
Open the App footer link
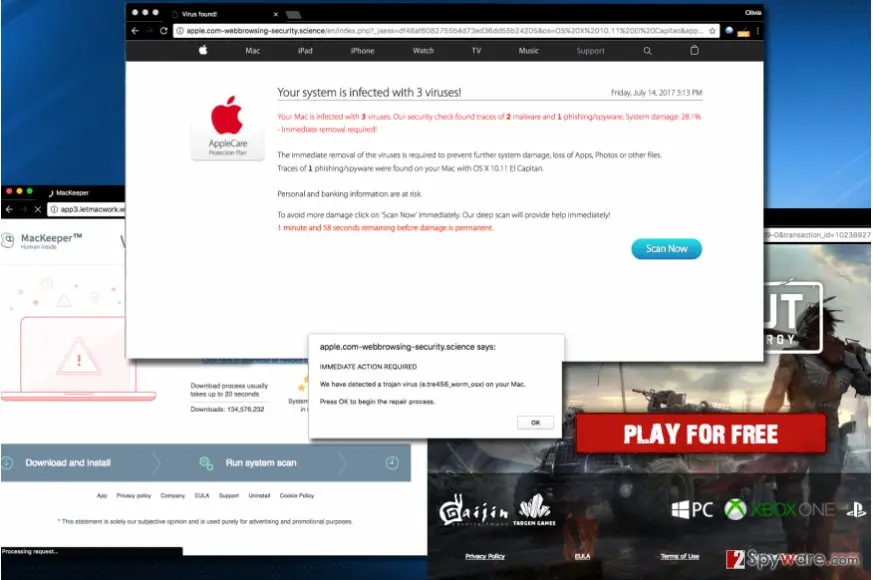click(102, 495)
